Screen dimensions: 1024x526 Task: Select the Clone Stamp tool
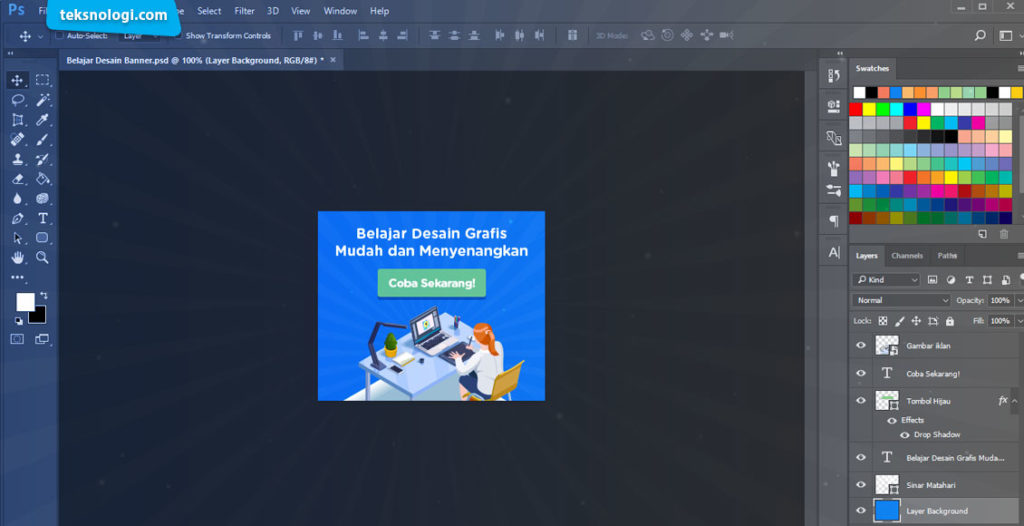pyautogui.click(x=18, y=159)
